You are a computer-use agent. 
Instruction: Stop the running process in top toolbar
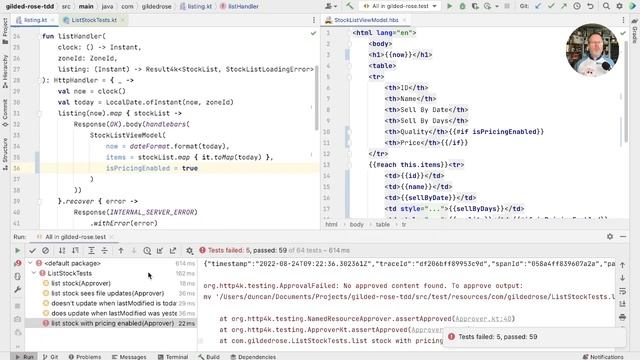point(507,6)
